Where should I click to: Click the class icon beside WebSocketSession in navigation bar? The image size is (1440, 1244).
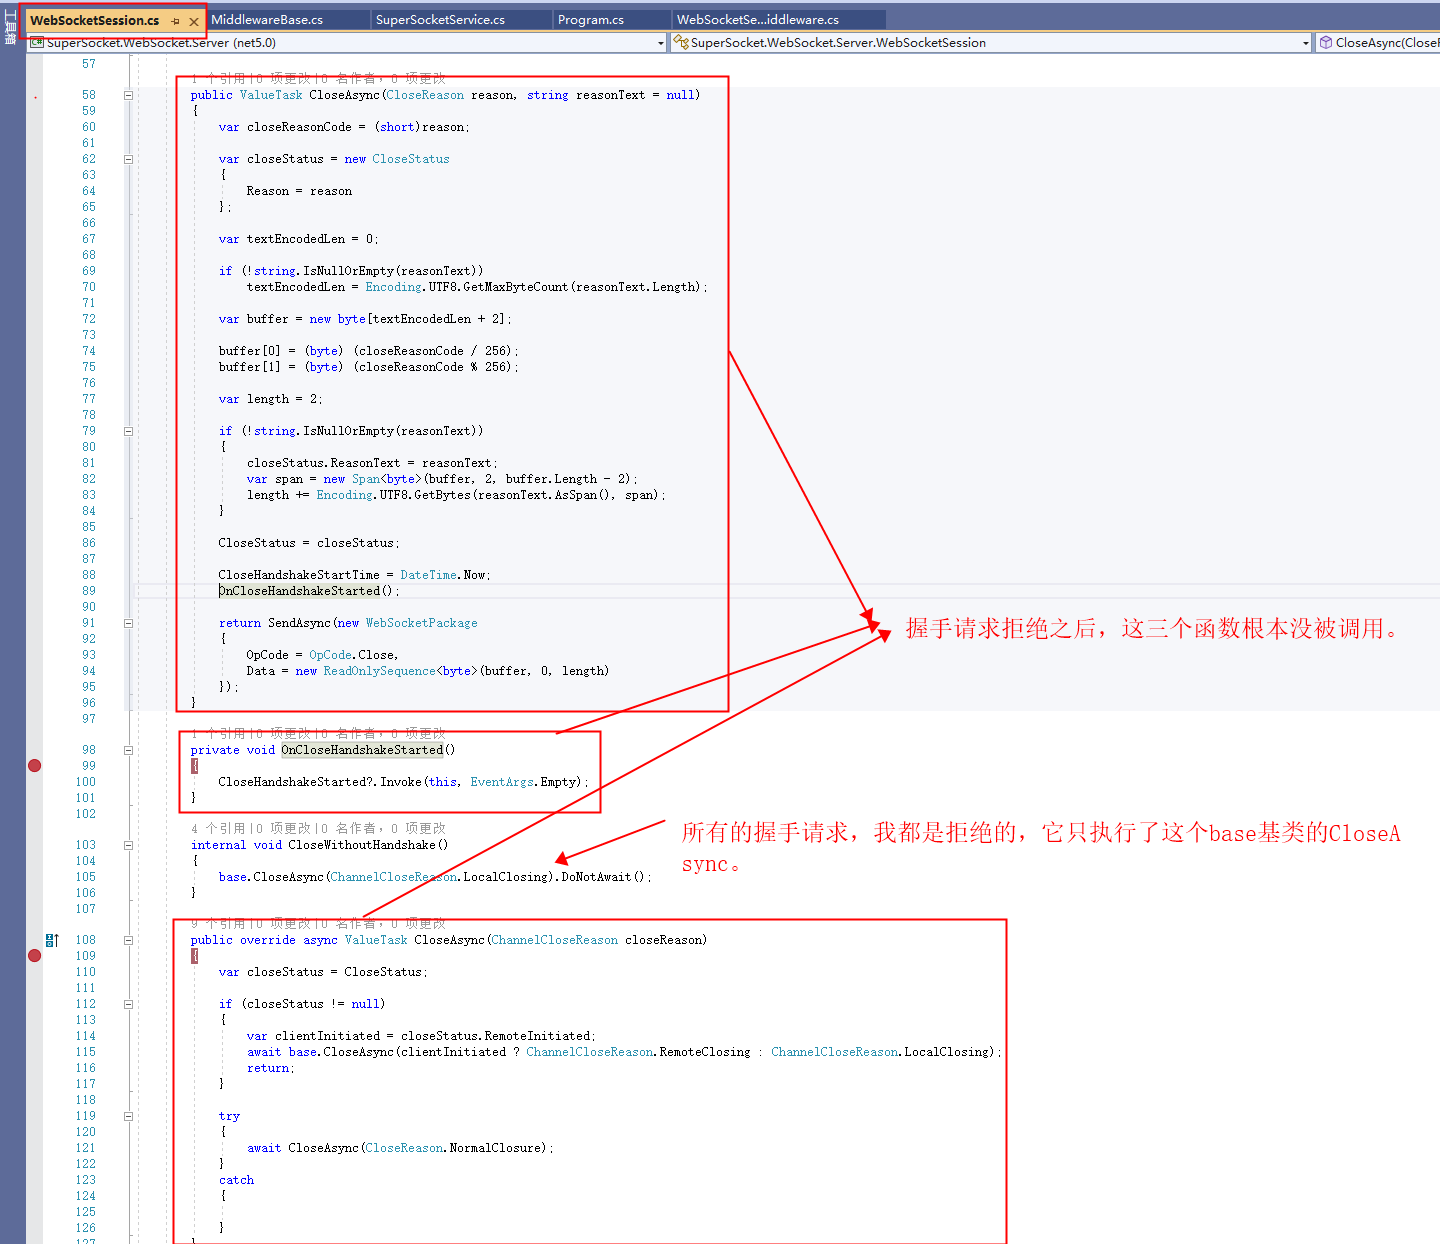[x=679, y=43]
